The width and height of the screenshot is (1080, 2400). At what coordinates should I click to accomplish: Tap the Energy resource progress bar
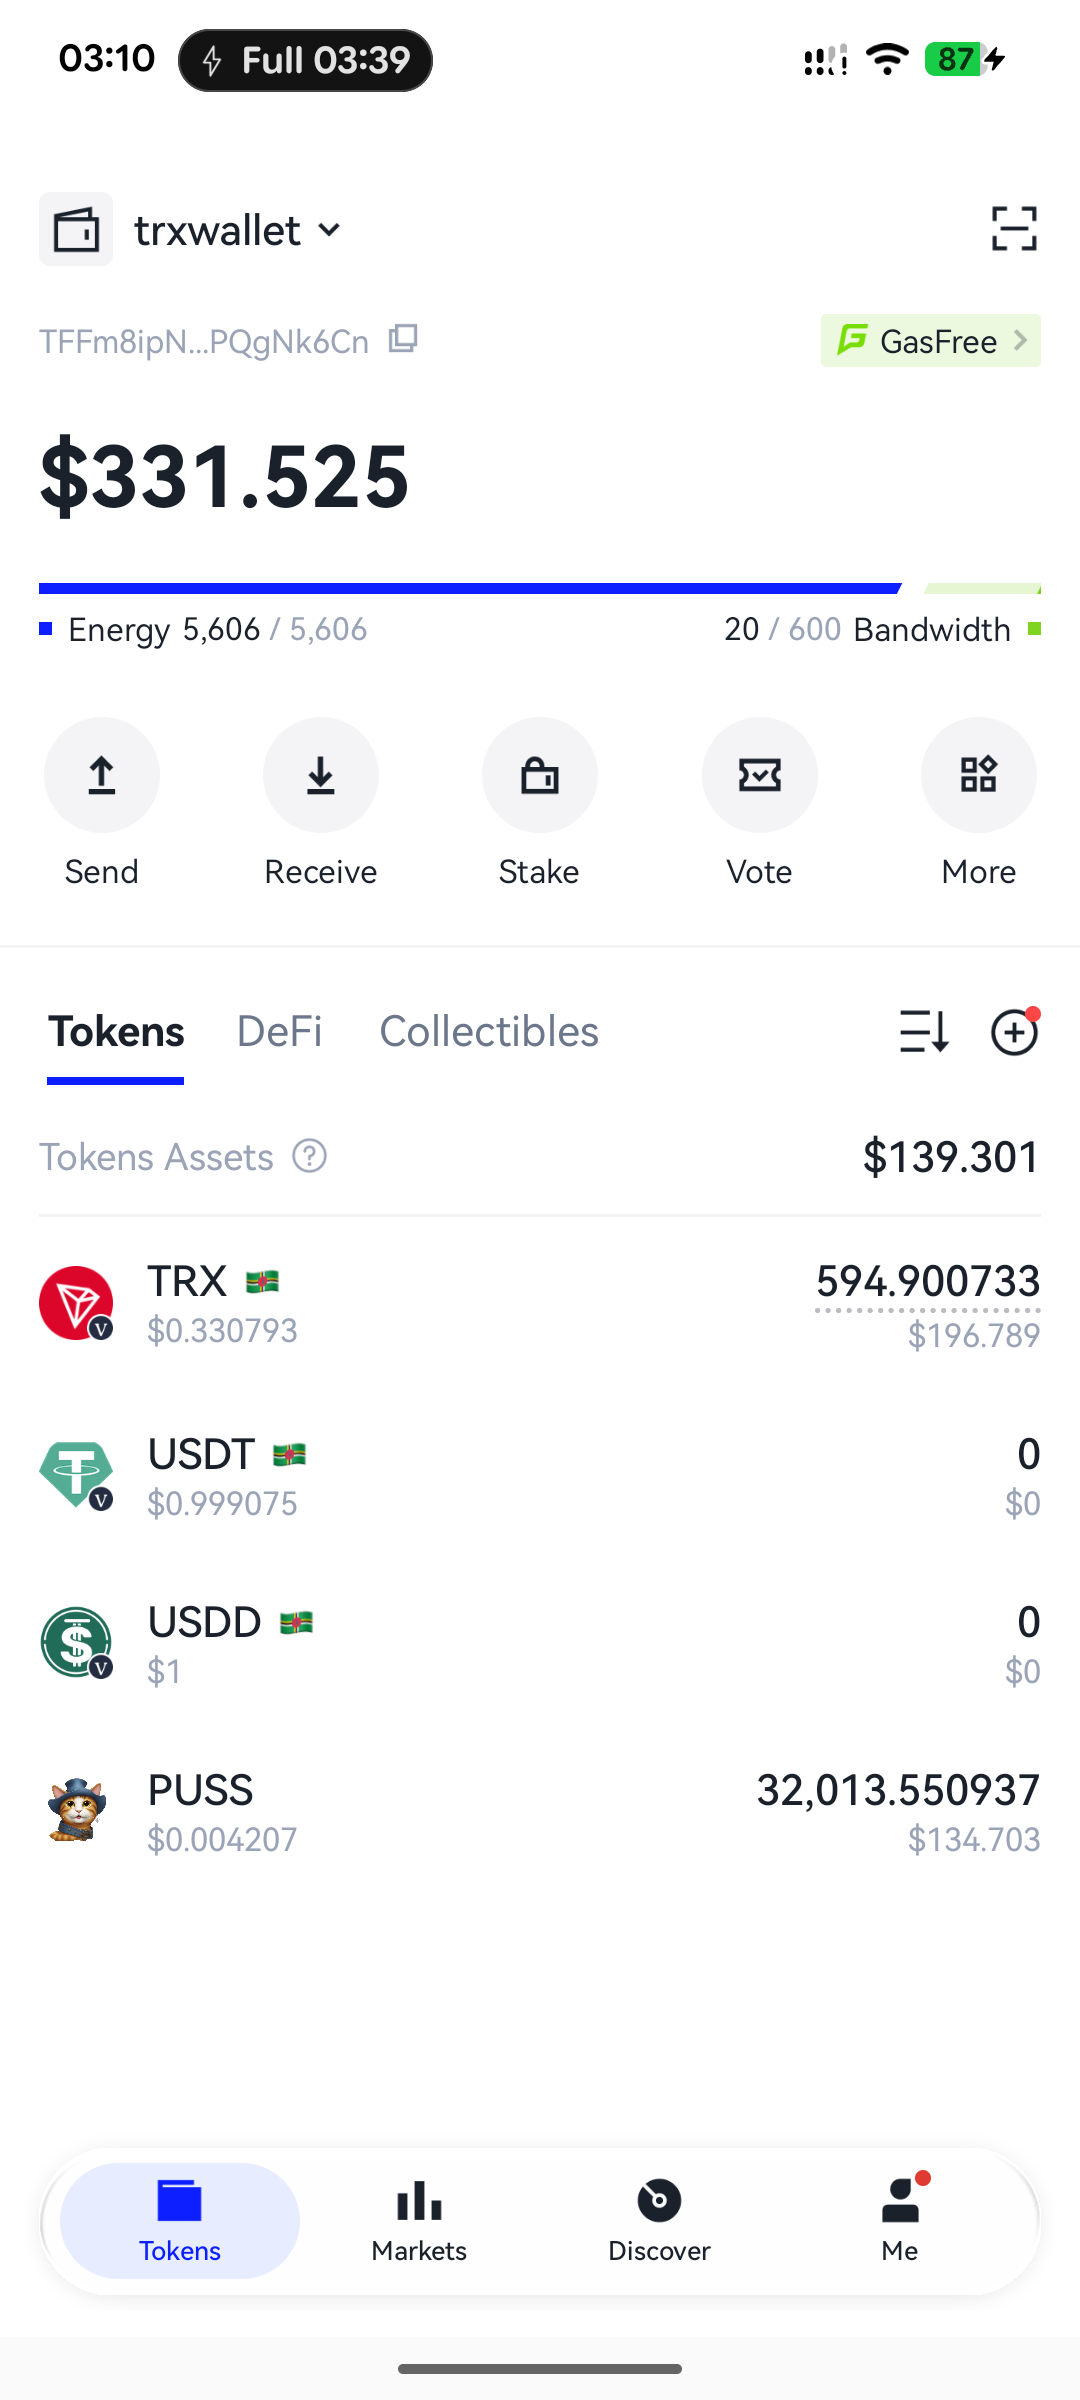click(x=470, y=589)
